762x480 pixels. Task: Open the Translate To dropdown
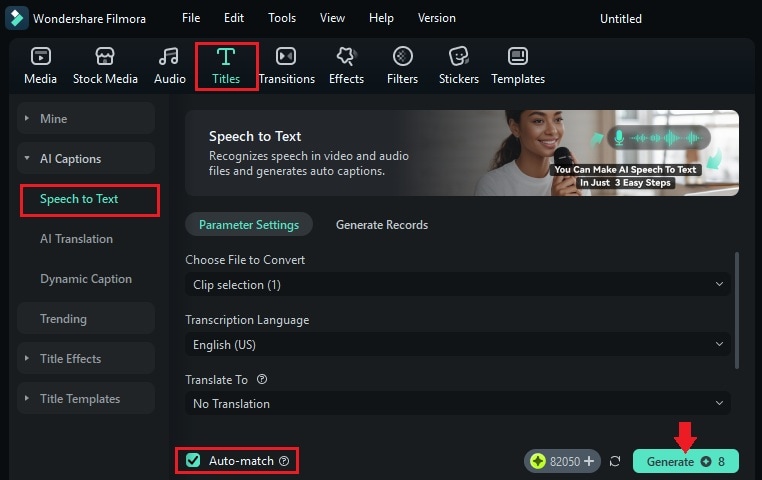458,404
